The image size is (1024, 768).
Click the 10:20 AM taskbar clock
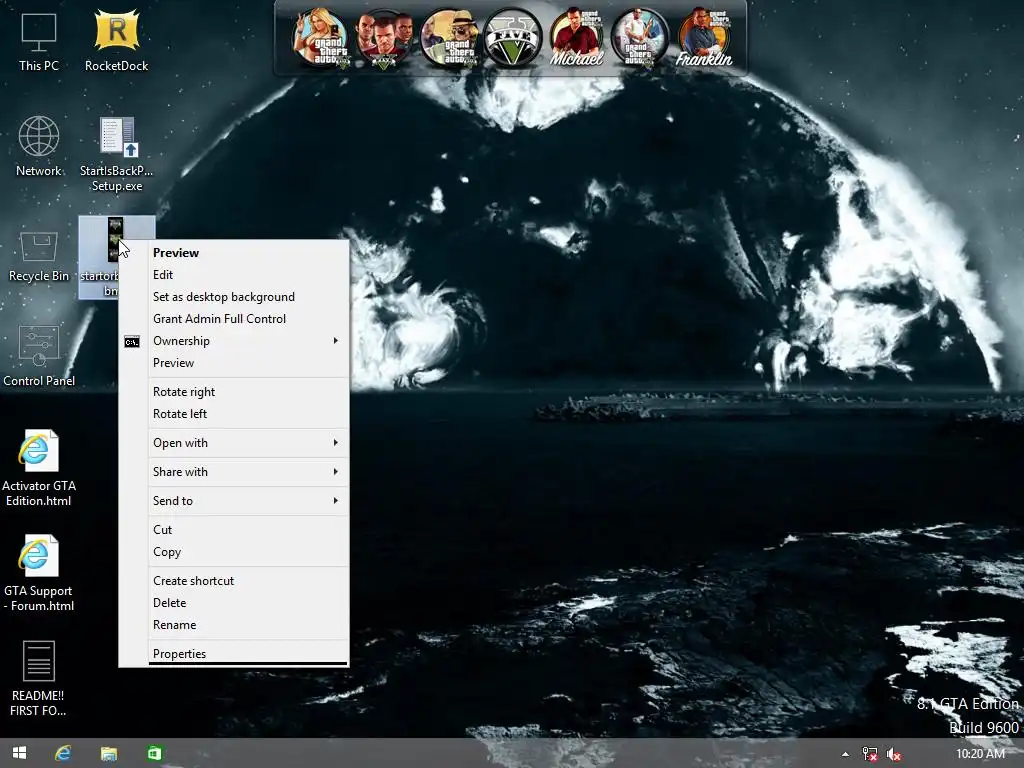[x=980, y=754]
